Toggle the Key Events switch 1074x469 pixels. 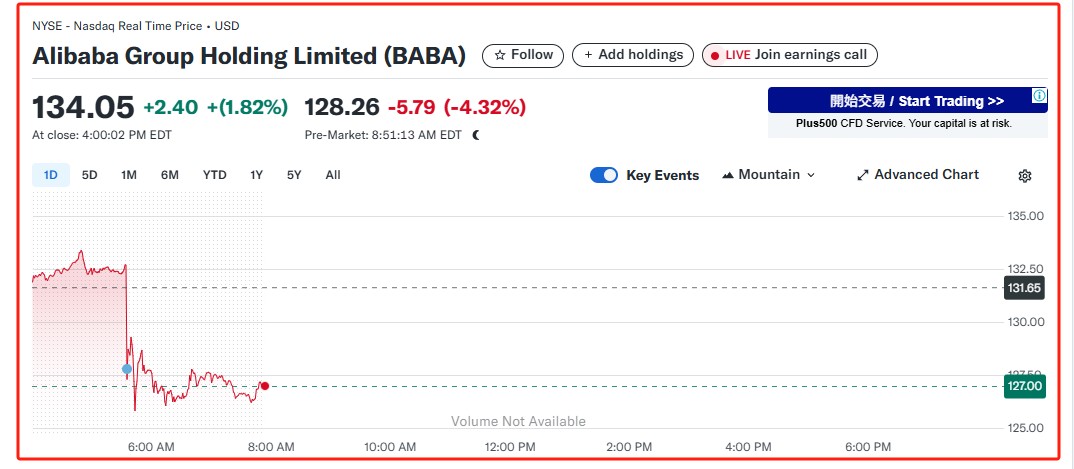pos(604,175)
